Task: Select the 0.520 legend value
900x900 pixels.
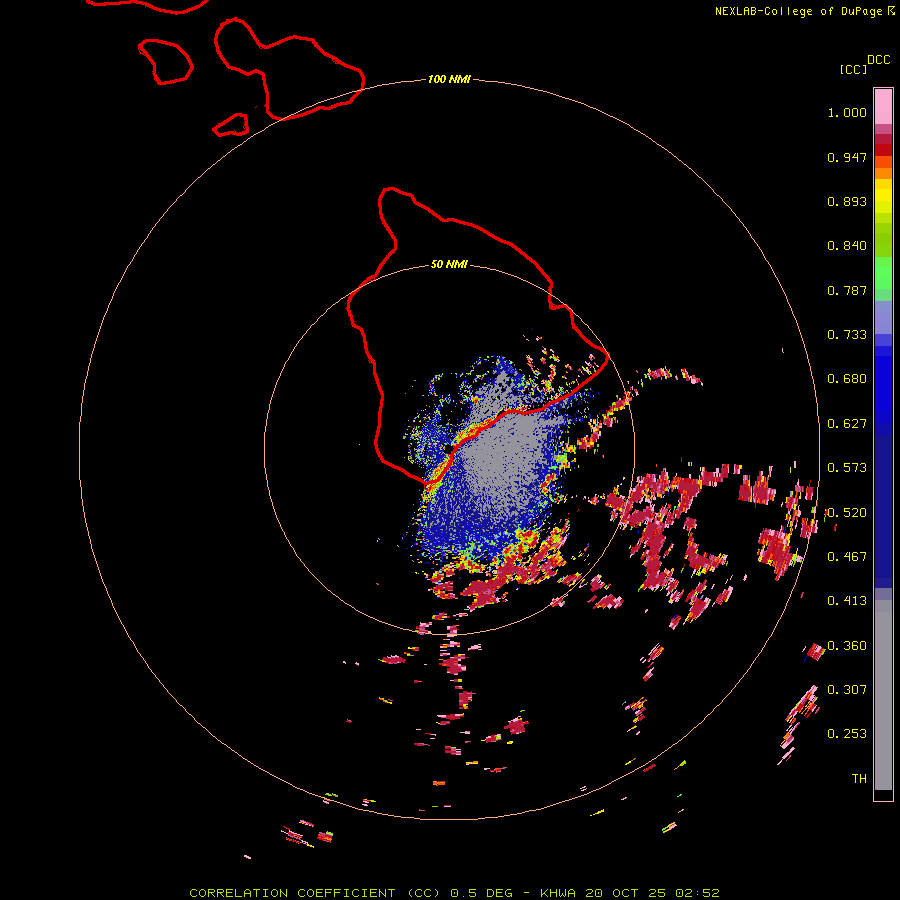Action: pos(847,513)
